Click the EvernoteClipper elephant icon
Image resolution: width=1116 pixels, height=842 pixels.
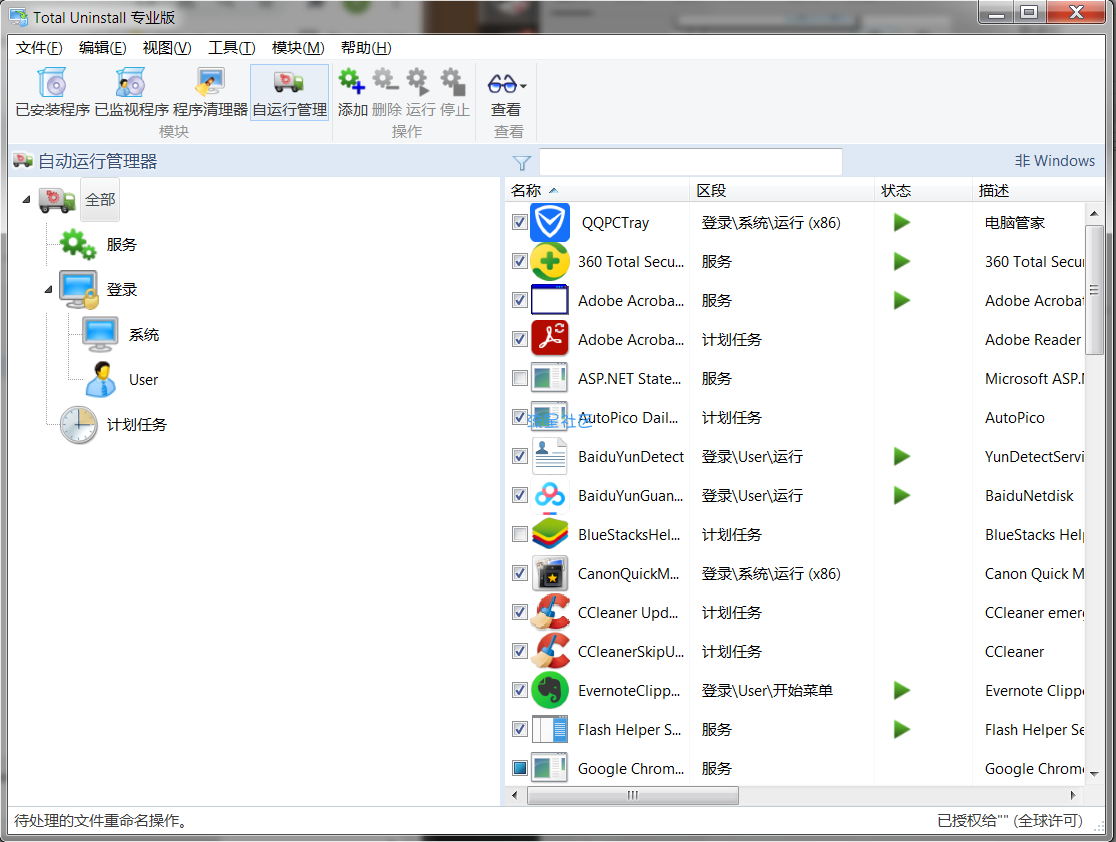click(x=550, y=690)
